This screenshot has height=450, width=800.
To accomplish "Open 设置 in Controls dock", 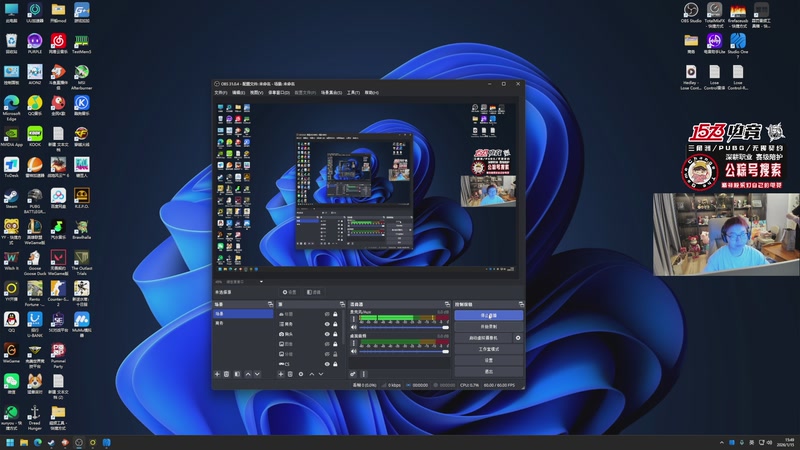I will (x=488, y=360).
